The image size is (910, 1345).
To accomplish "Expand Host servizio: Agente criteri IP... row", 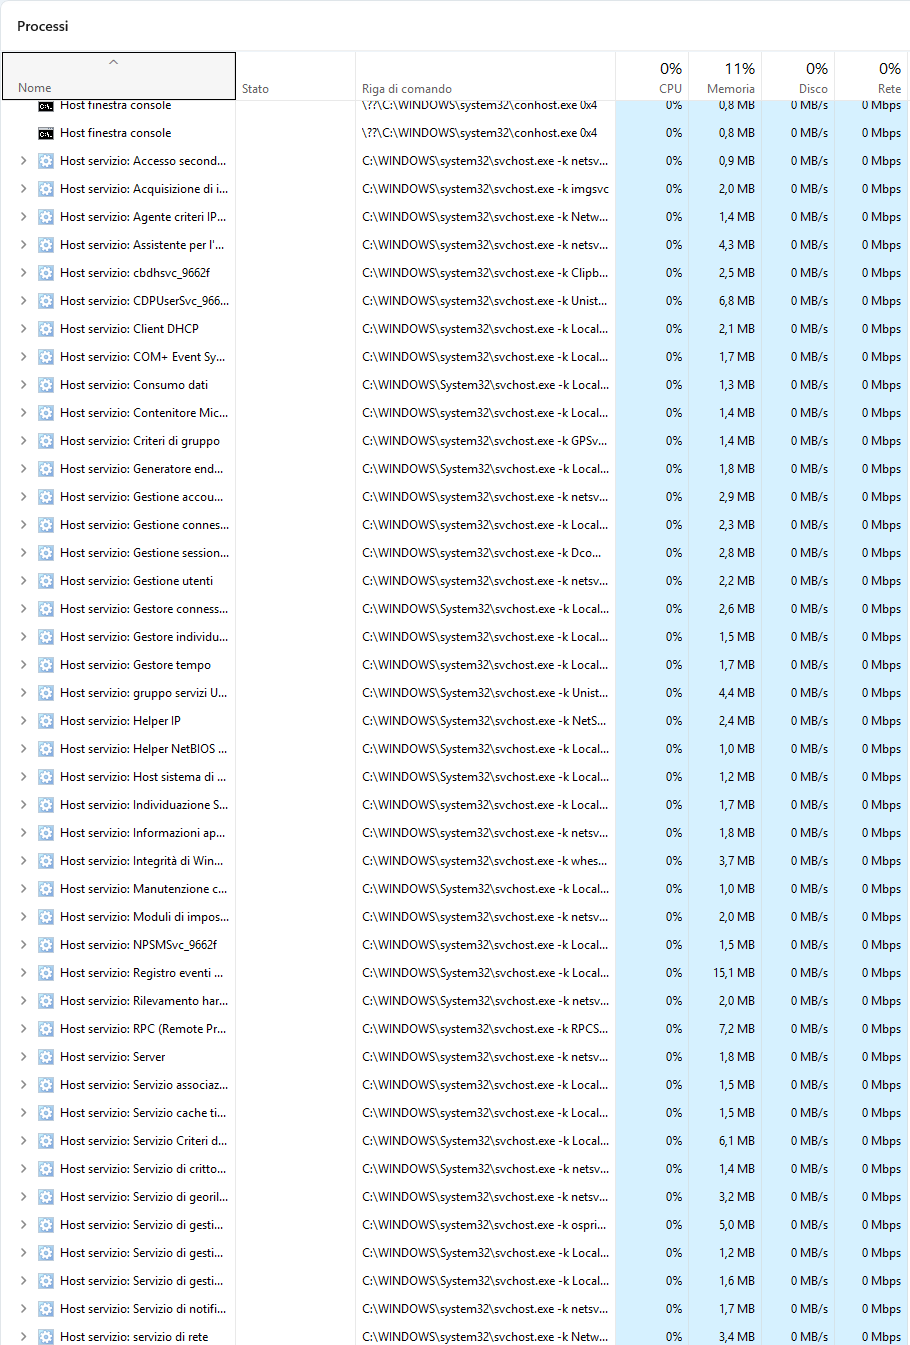I will [24, 216].
